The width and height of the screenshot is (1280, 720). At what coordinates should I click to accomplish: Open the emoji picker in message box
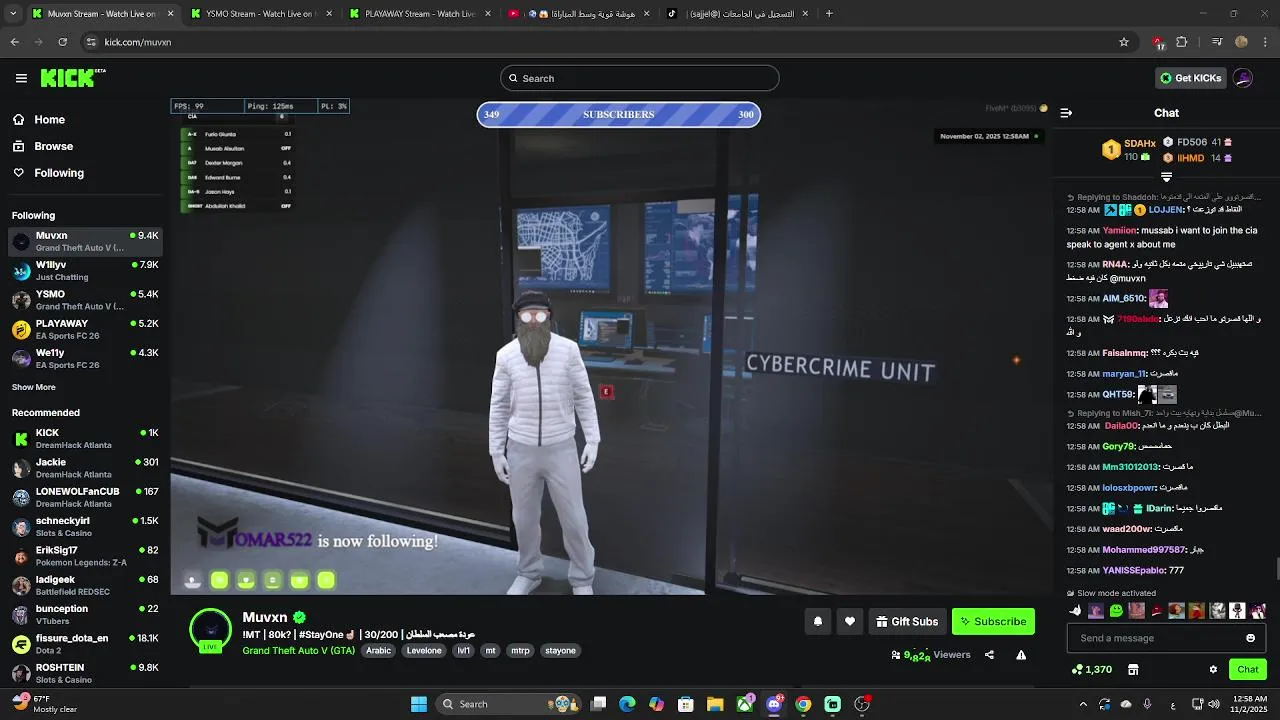(x=1250, y=638)
